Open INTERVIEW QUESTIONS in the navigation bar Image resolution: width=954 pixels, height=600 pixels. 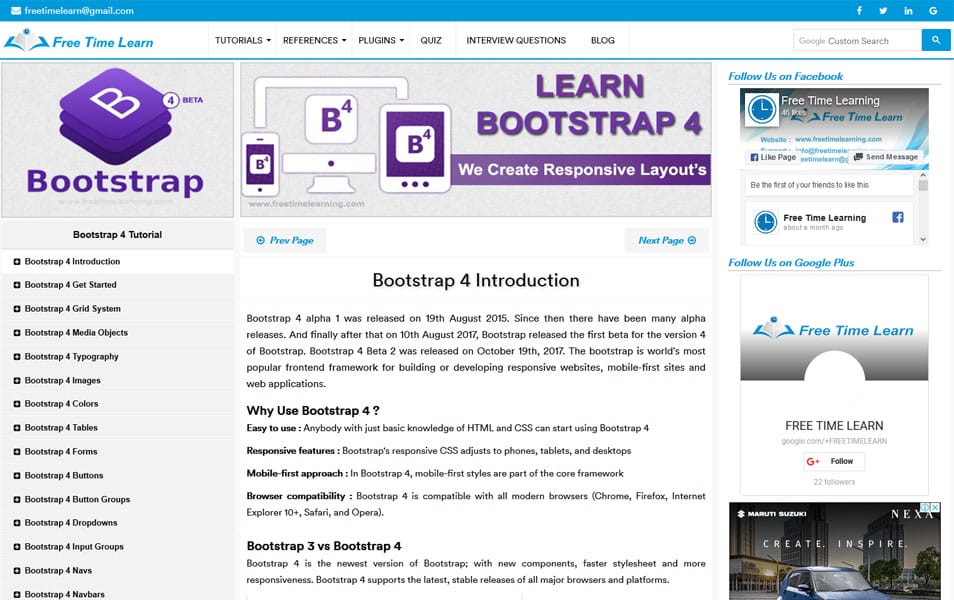pos(516,40)
